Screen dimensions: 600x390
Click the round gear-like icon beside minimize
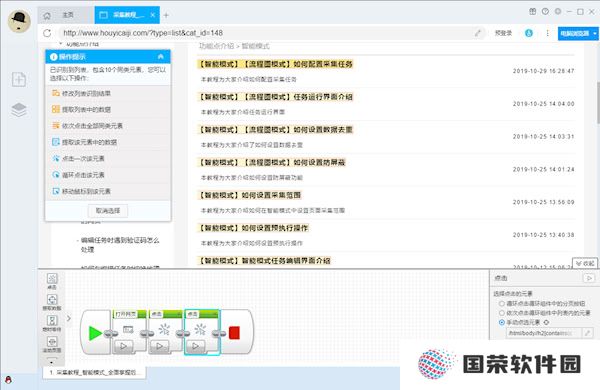coord(558,11)
